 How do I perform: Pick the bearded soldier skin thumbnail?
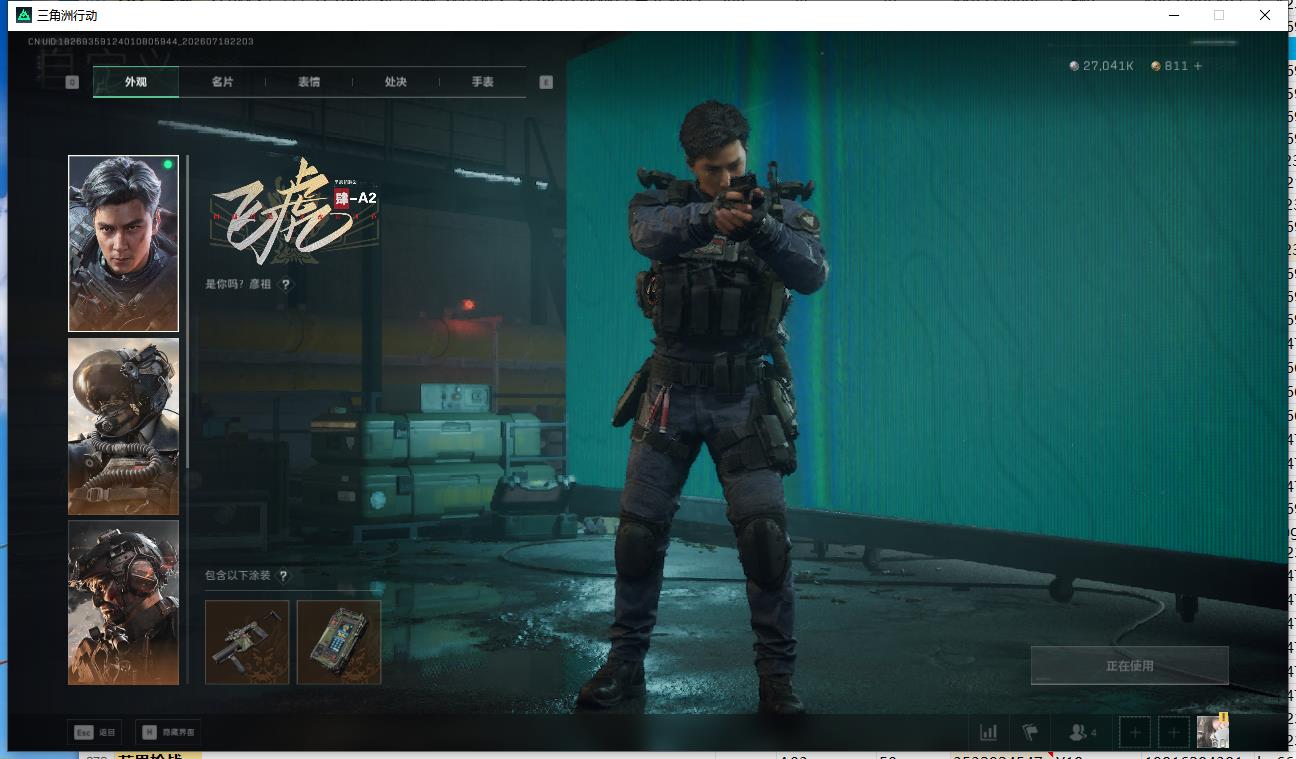[x=123, y=602]
